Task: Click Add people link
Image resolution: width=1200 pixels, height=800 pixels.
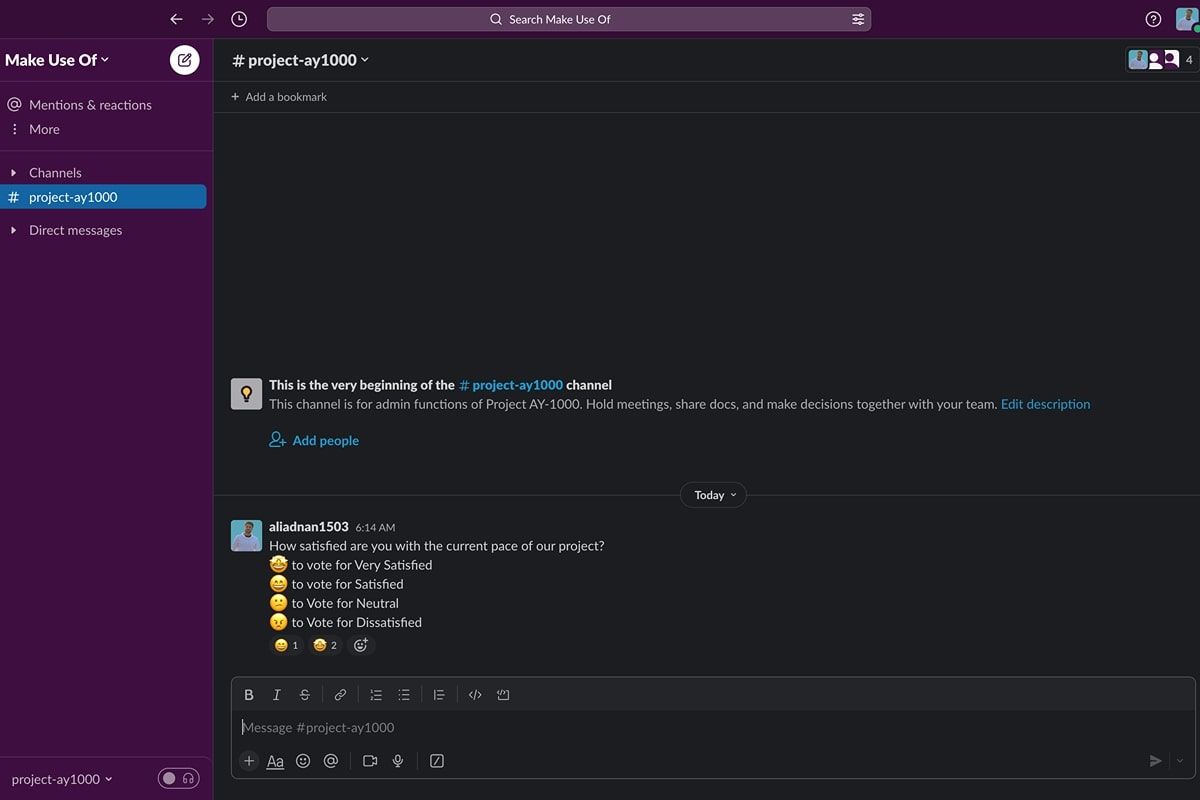Action: click(314, 440)
